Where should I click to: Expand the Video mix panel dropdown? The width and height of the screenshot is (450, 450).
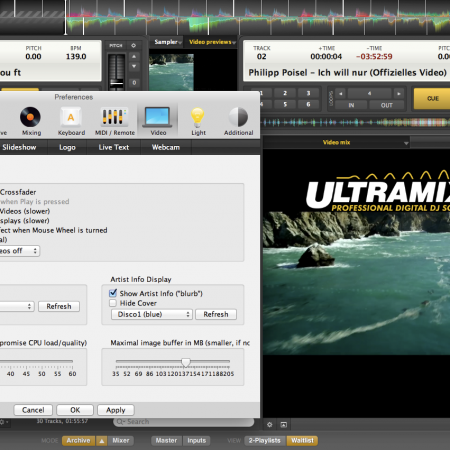click(x=406, y=143)
